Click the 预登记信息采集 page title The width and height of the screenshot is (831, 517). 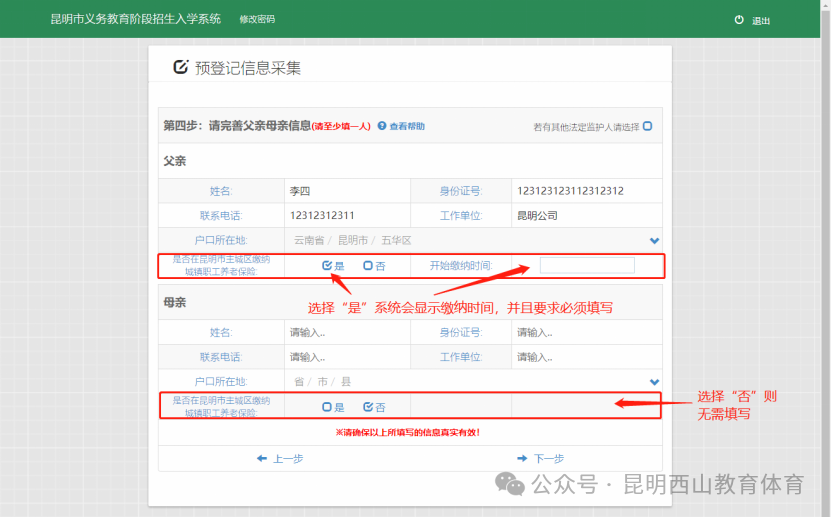click(248, 68)
